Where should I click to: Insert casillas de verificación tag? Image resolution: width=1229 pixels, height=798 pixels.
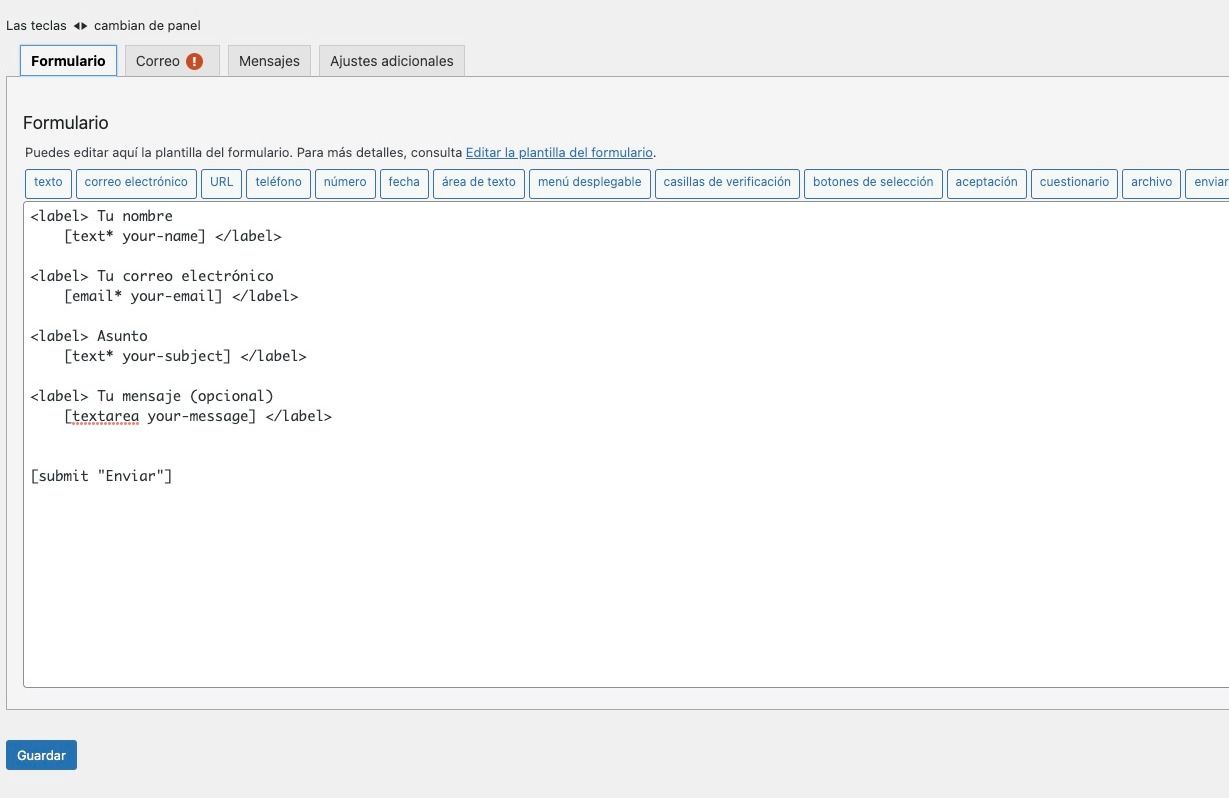click(x=727, y=183)
